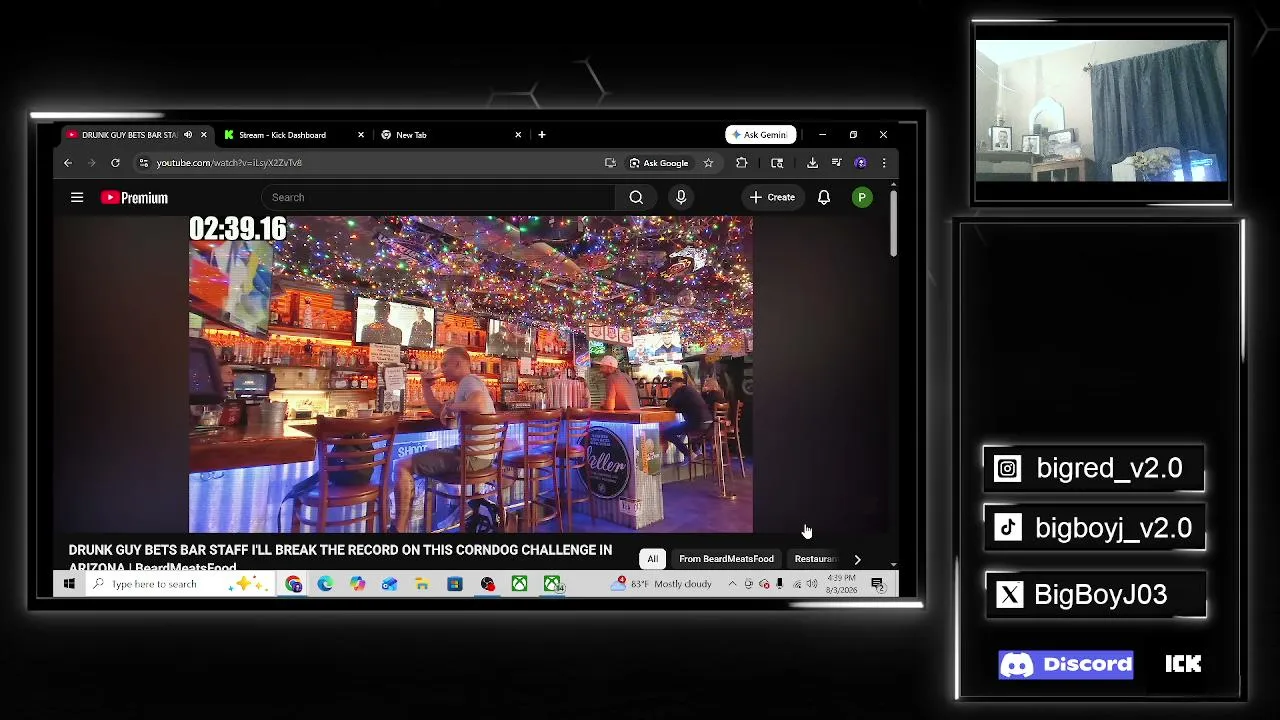
Task: Go back with browser back arrow
Action: 68,163
